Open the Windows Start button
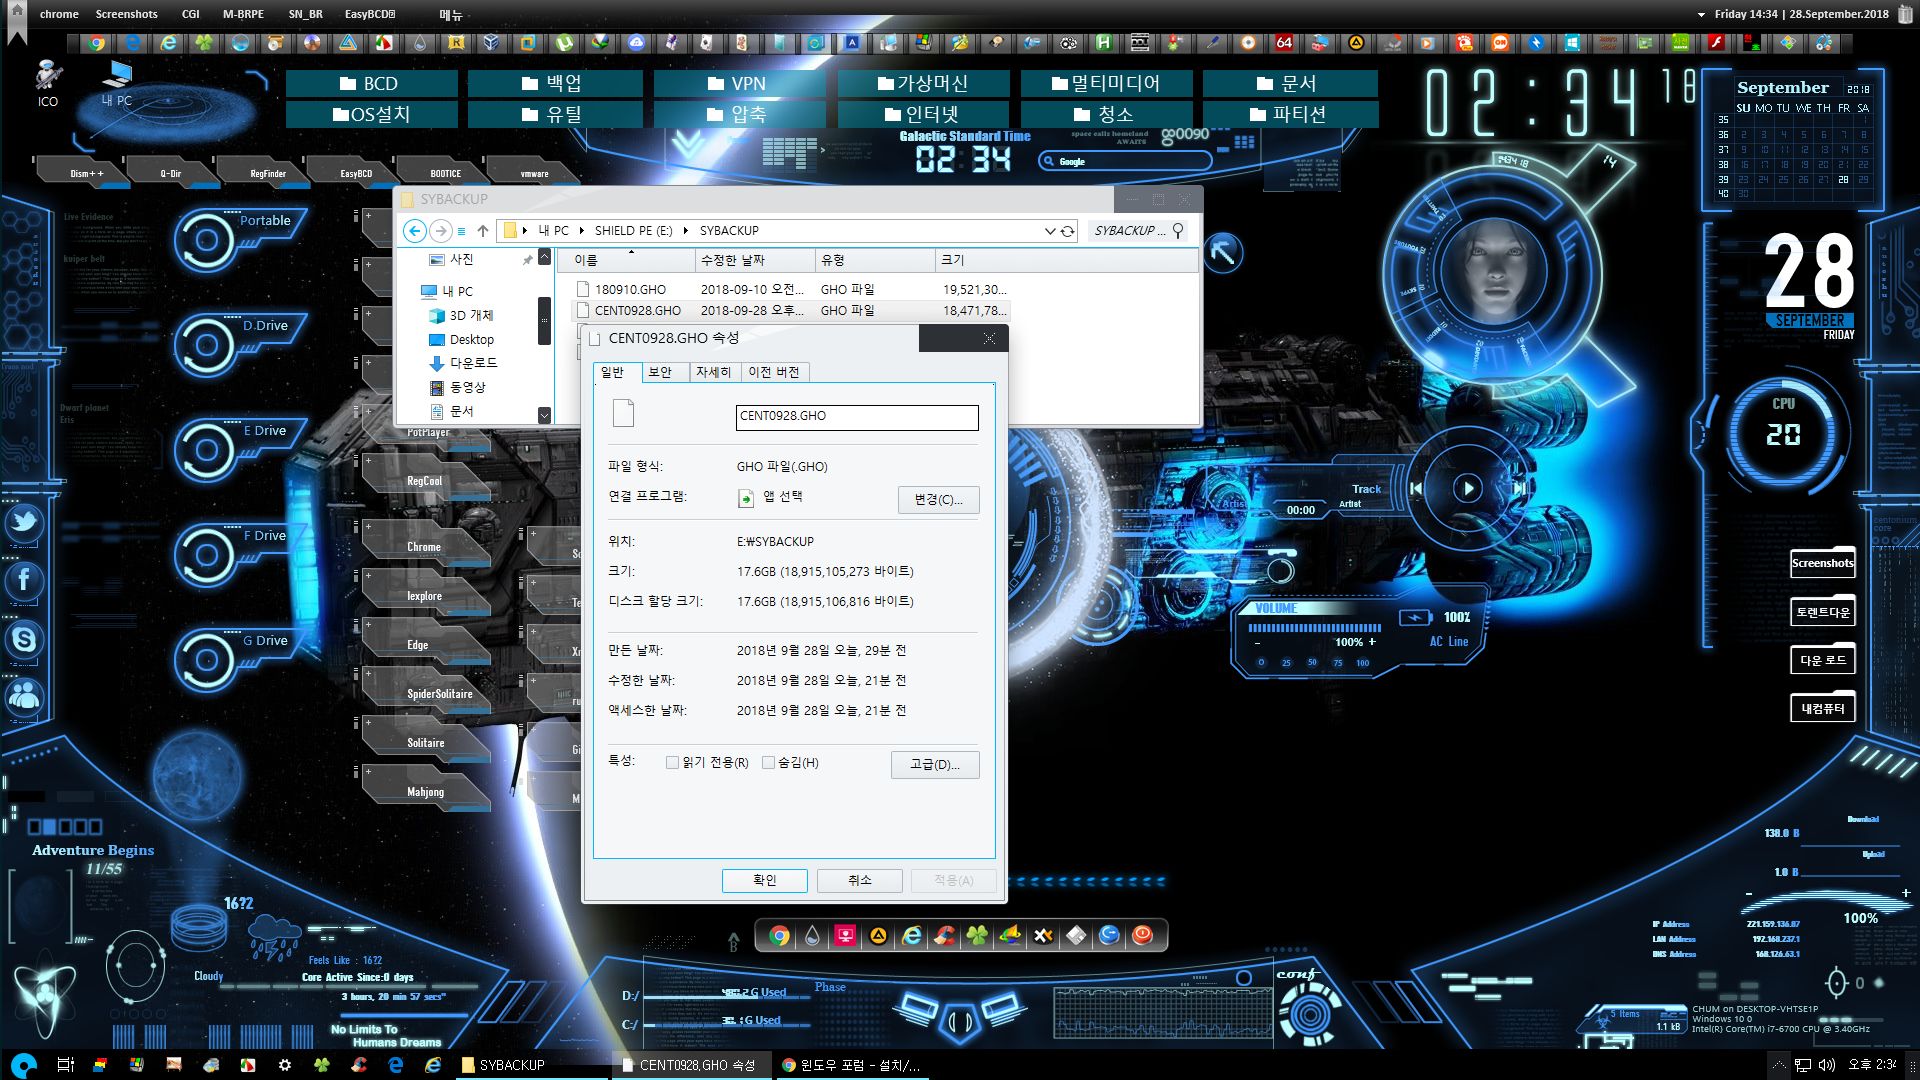The width and height of the screenshot is (1920, 1080). click(x=24, y=1065)
